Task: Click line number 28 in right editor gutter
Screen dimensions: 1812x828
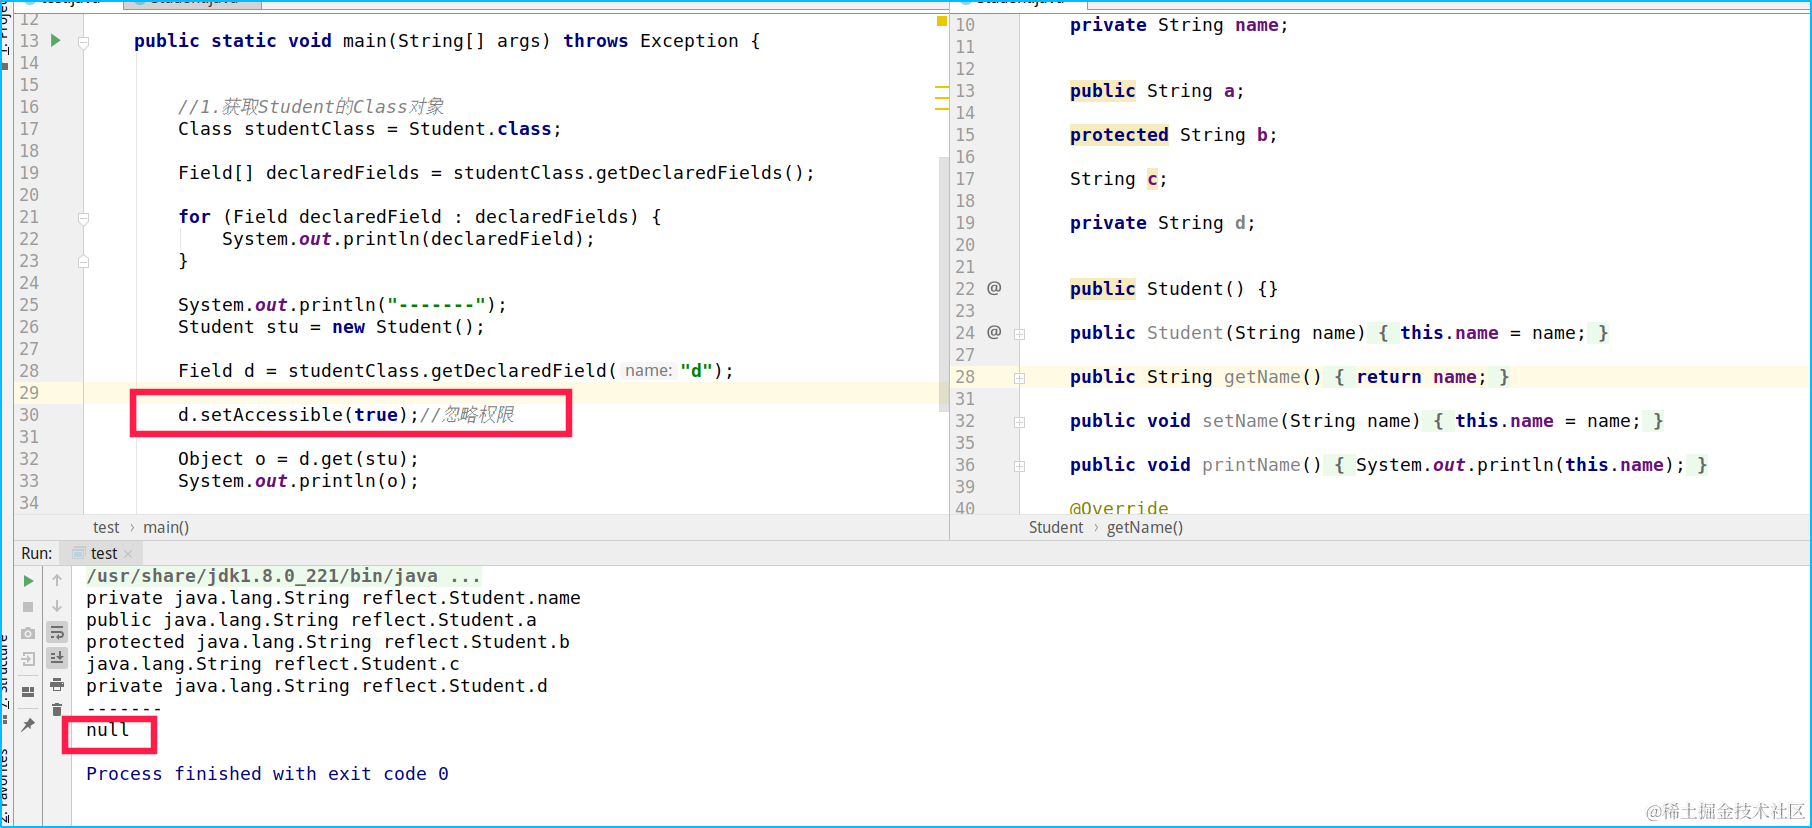Action: coord(964,377)
